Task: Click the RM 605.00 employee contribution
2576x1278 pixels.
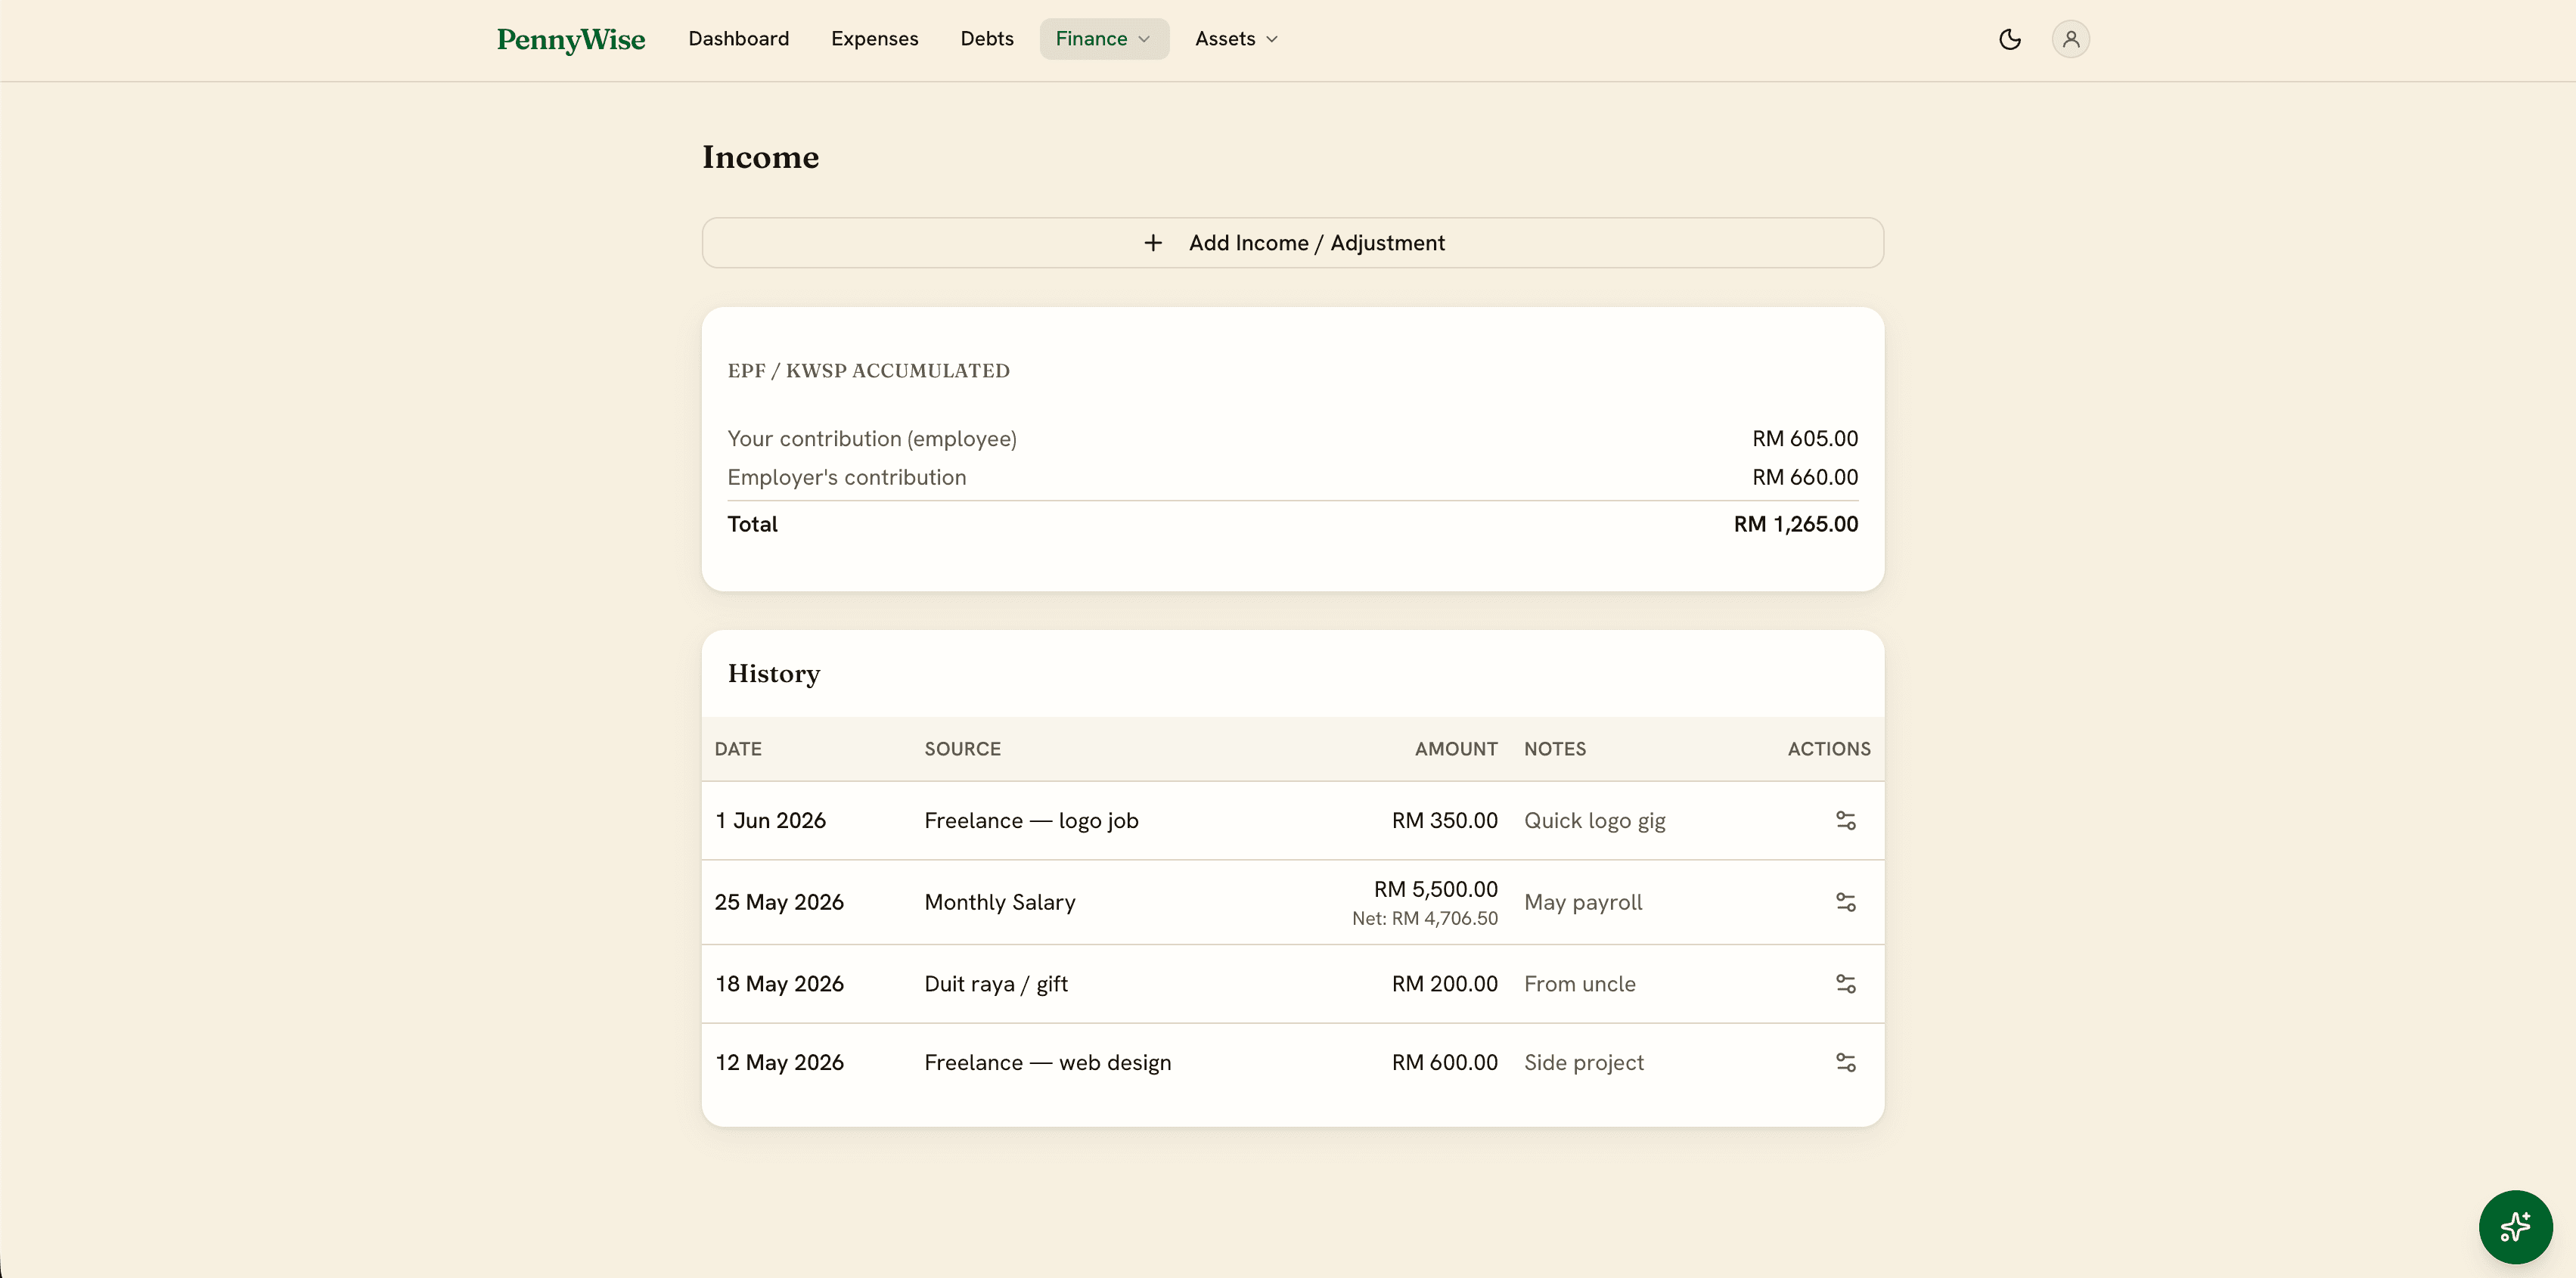Action: click(x=1805, y=438)
